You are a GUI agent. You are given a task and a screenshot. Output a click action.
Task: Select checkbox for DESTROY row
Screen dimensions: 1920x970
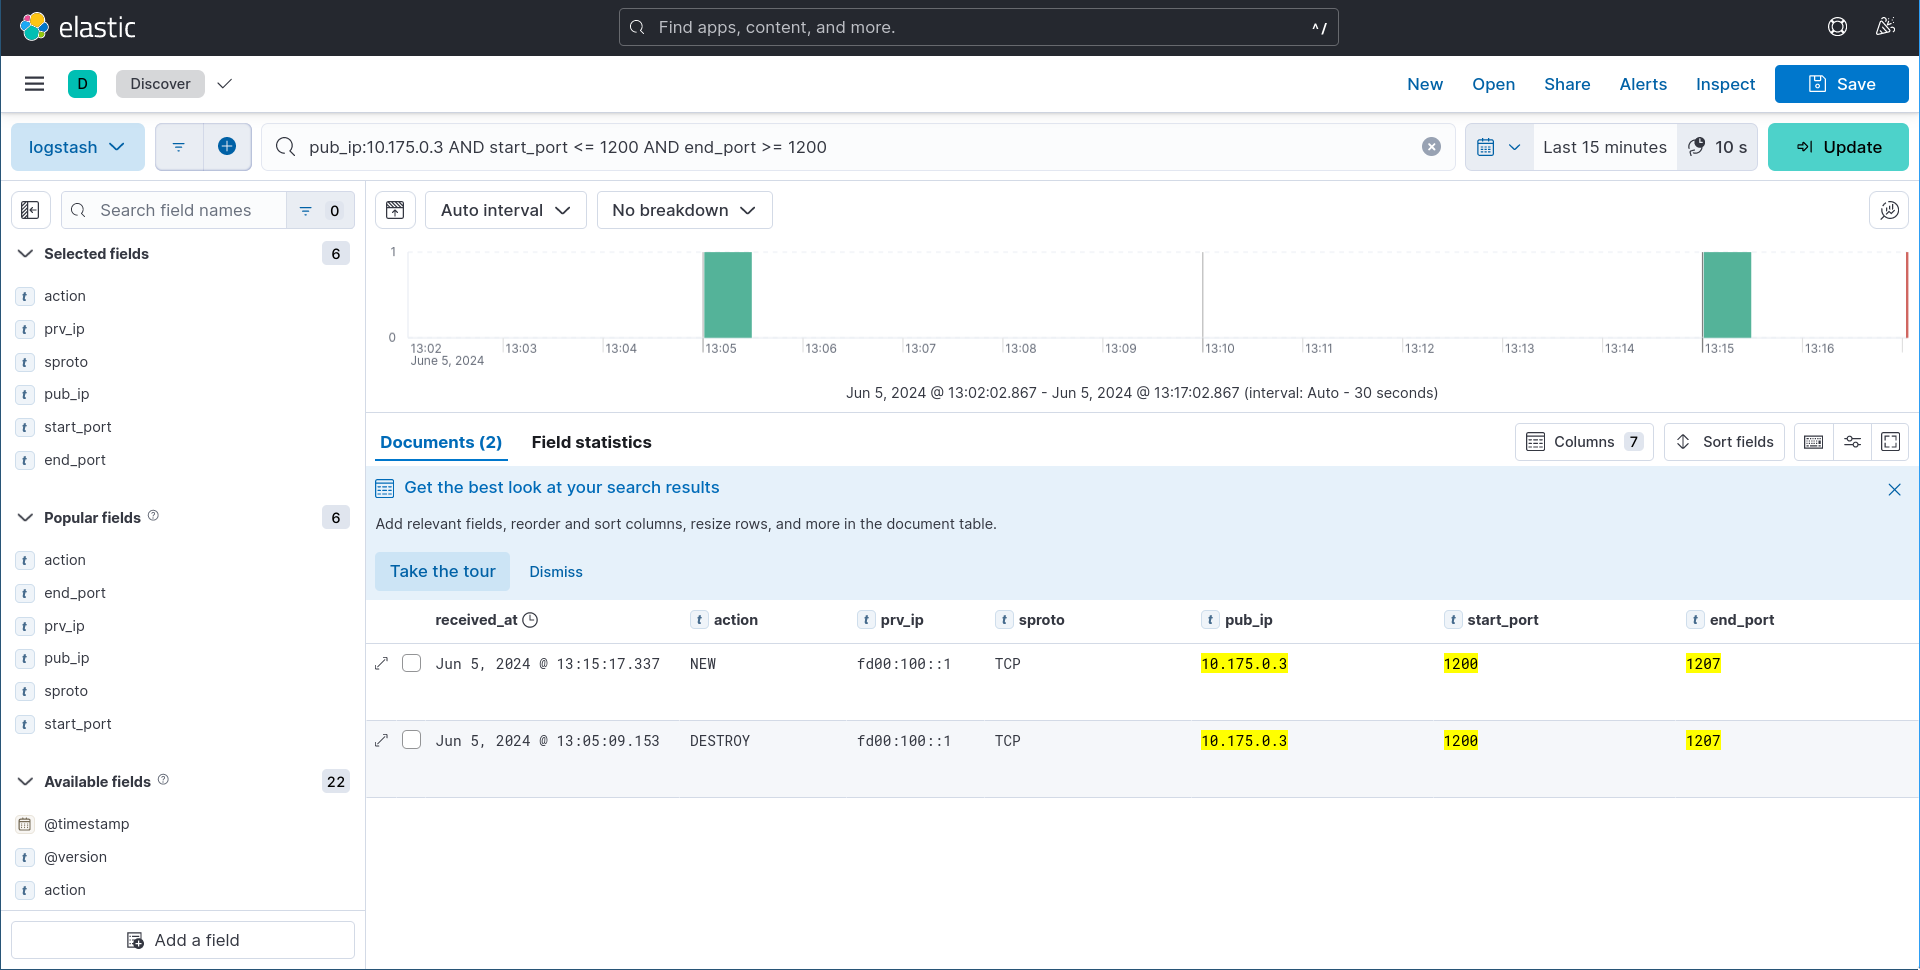click(411, 740)
